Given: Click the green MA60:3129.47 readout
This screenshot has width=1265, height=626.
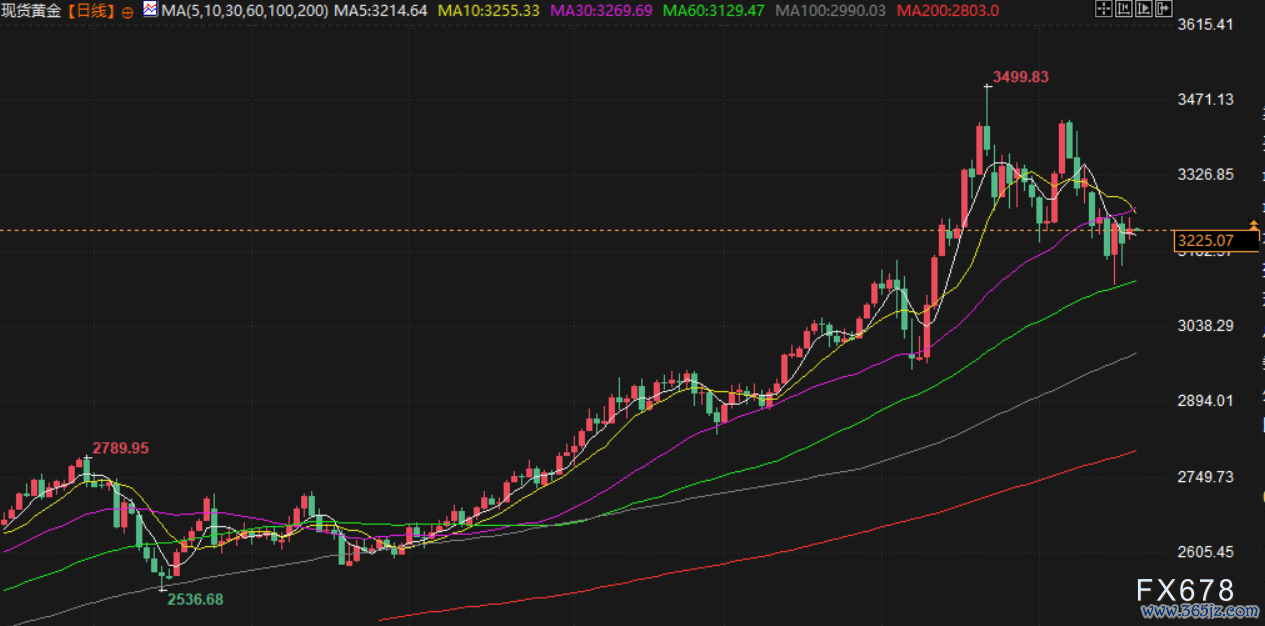Looking at the screenshot, I should [x=714, y=11].
